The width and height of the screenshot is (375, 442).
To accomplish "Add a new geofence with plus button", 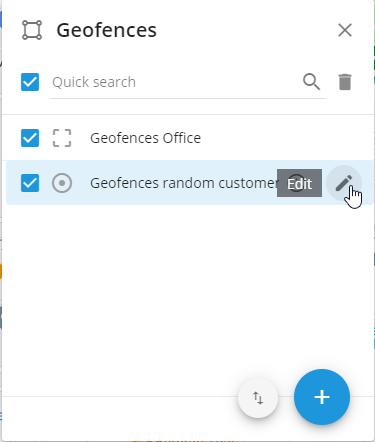I will 322,397.
